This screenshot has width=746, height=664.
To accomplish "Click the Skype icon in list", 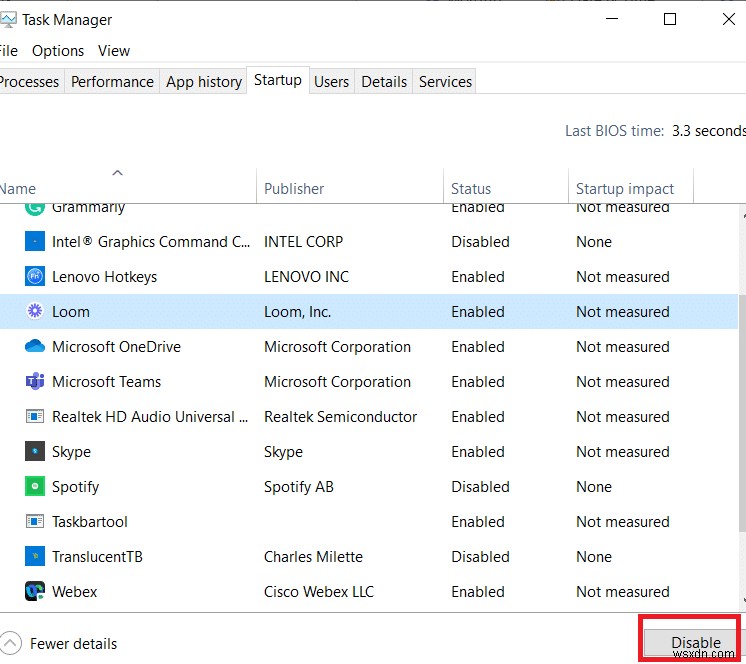I will tap(35, 452).
